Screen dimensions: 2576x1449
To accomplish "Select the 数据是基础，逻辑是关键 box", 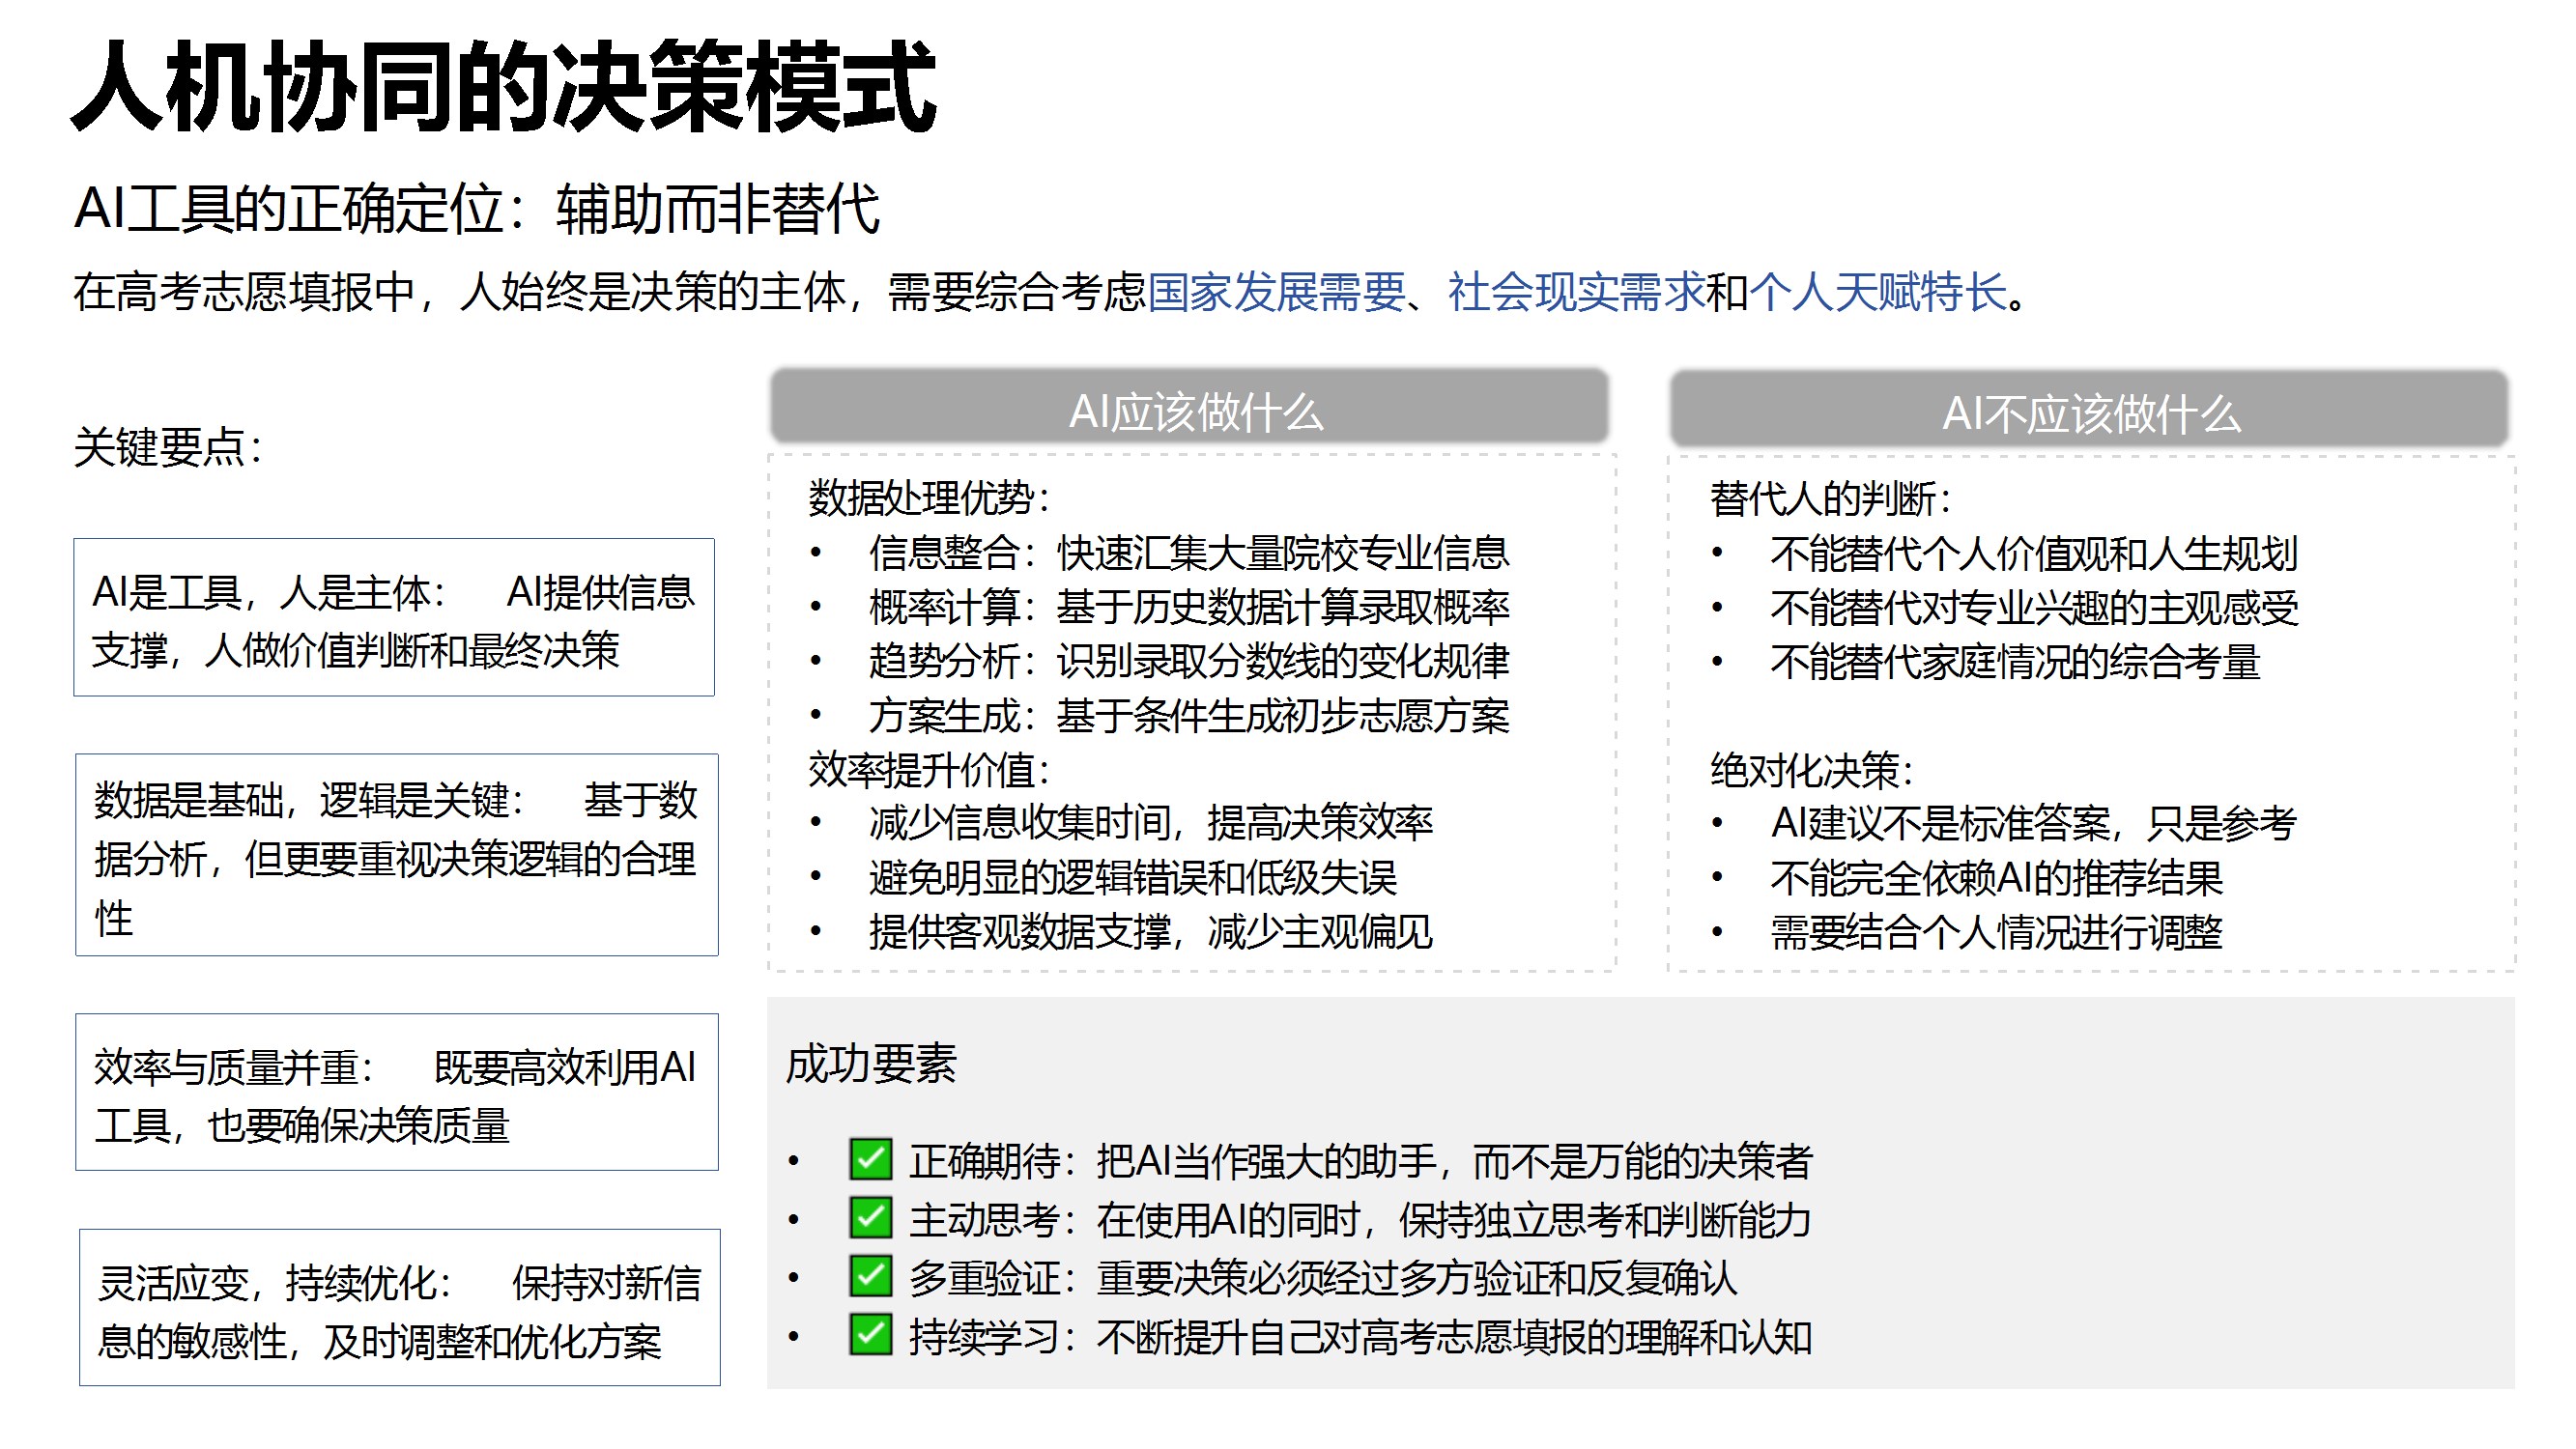I will pos(396,856).
